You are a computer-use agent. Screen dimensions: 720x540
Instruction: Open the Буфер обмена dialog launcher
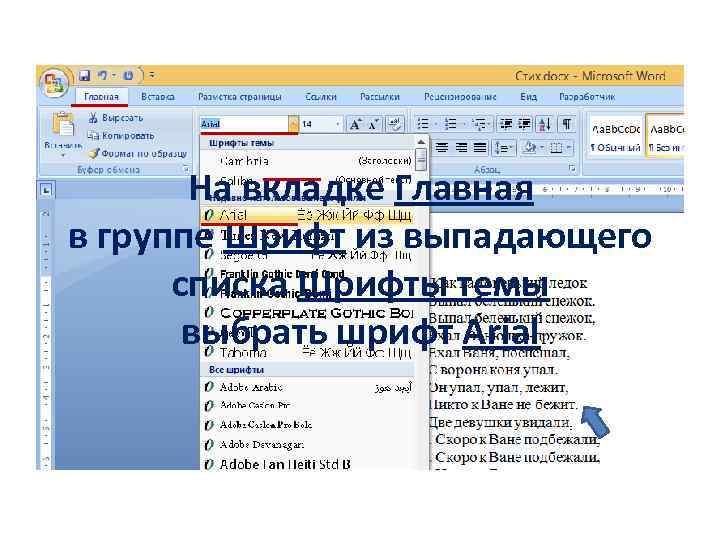pos(186,169)
